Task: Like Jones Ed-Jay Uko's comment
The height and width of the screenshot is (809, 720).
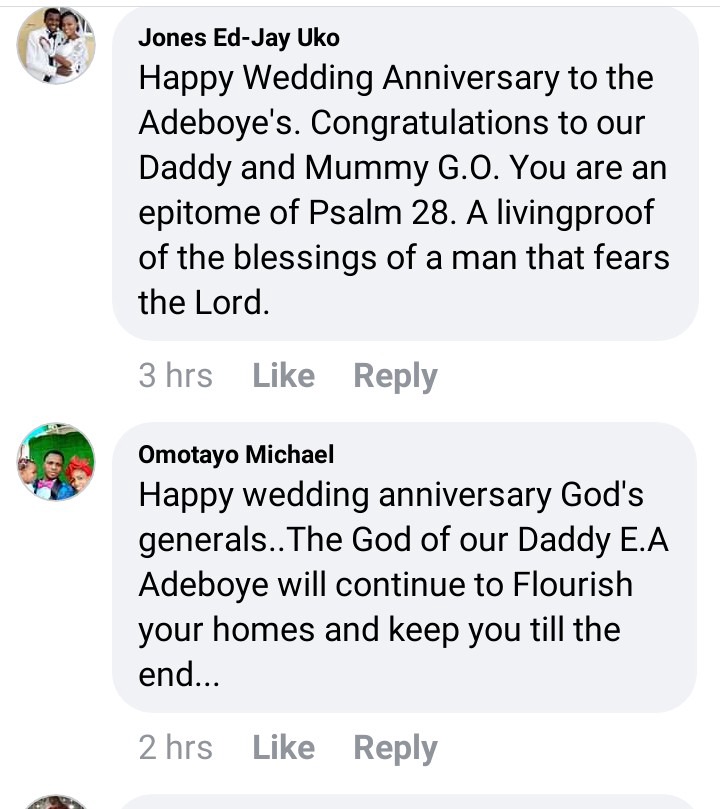Action: [x=283, y=376]
